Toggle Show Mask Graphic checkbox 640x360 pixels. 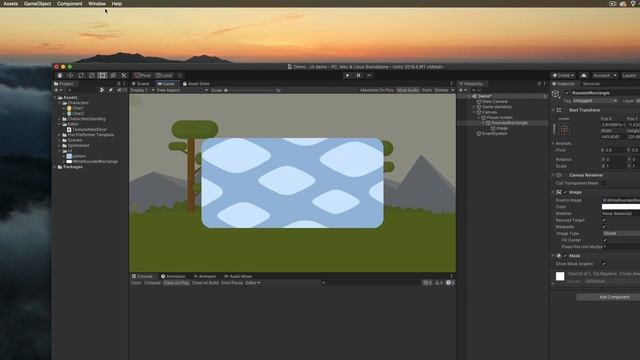(x=604, y=264)
